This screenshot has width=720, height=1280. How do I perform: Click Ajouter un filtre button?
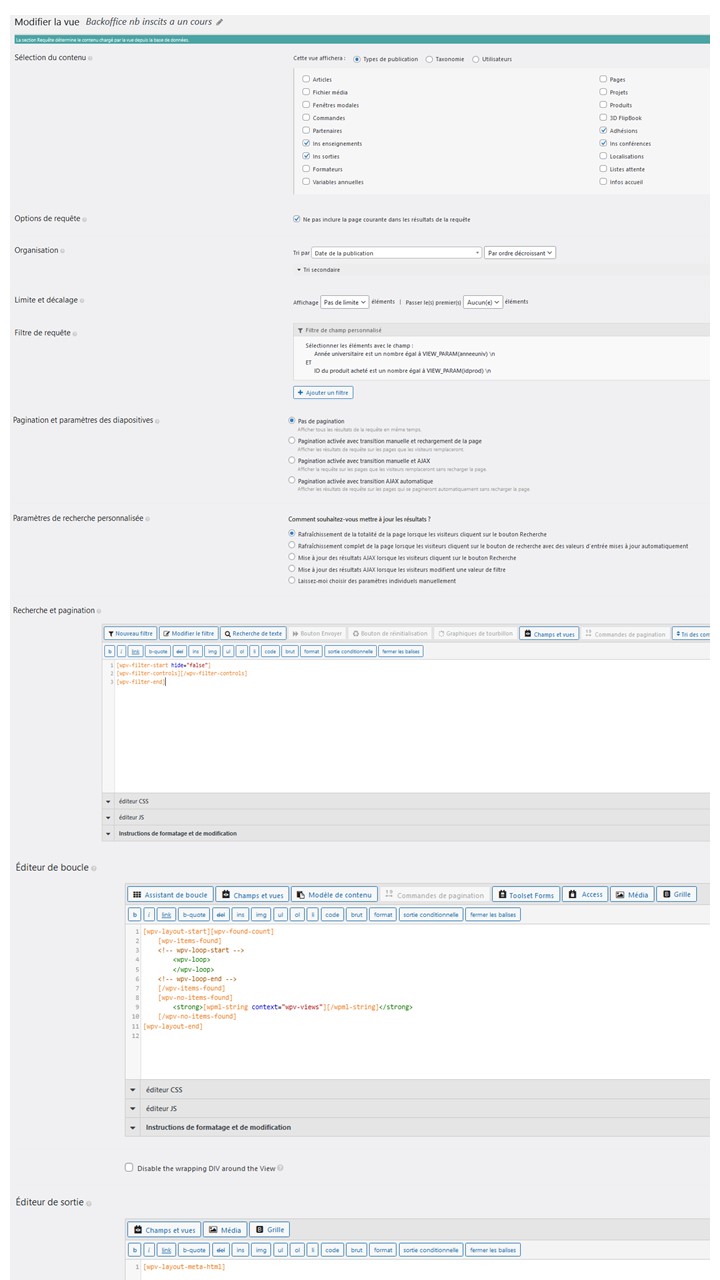tap(323, 393)
